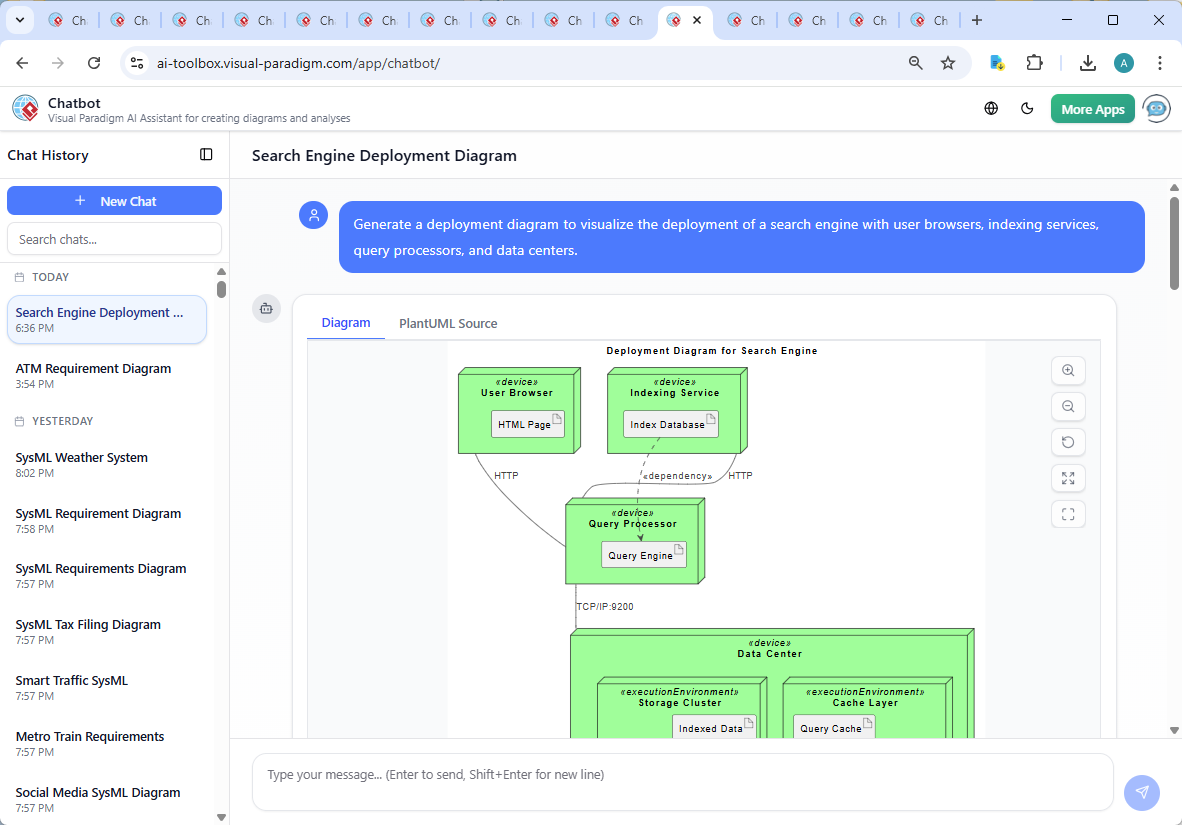Open More Apps
Screen dimensions: 1182x825
point(1092,108)
